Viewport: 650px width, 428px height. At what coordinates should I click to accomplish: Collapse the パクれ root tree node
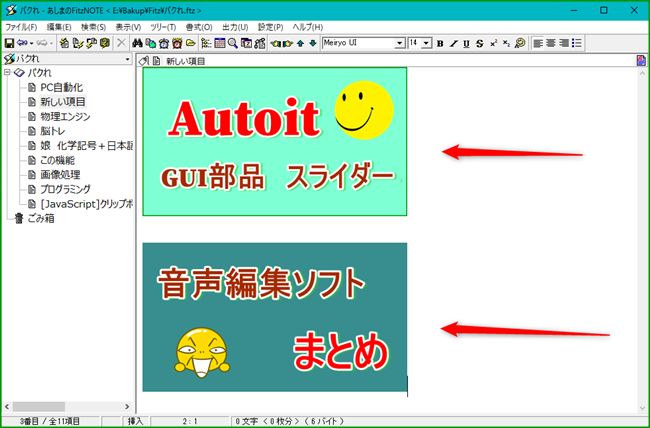click(7, 73)
